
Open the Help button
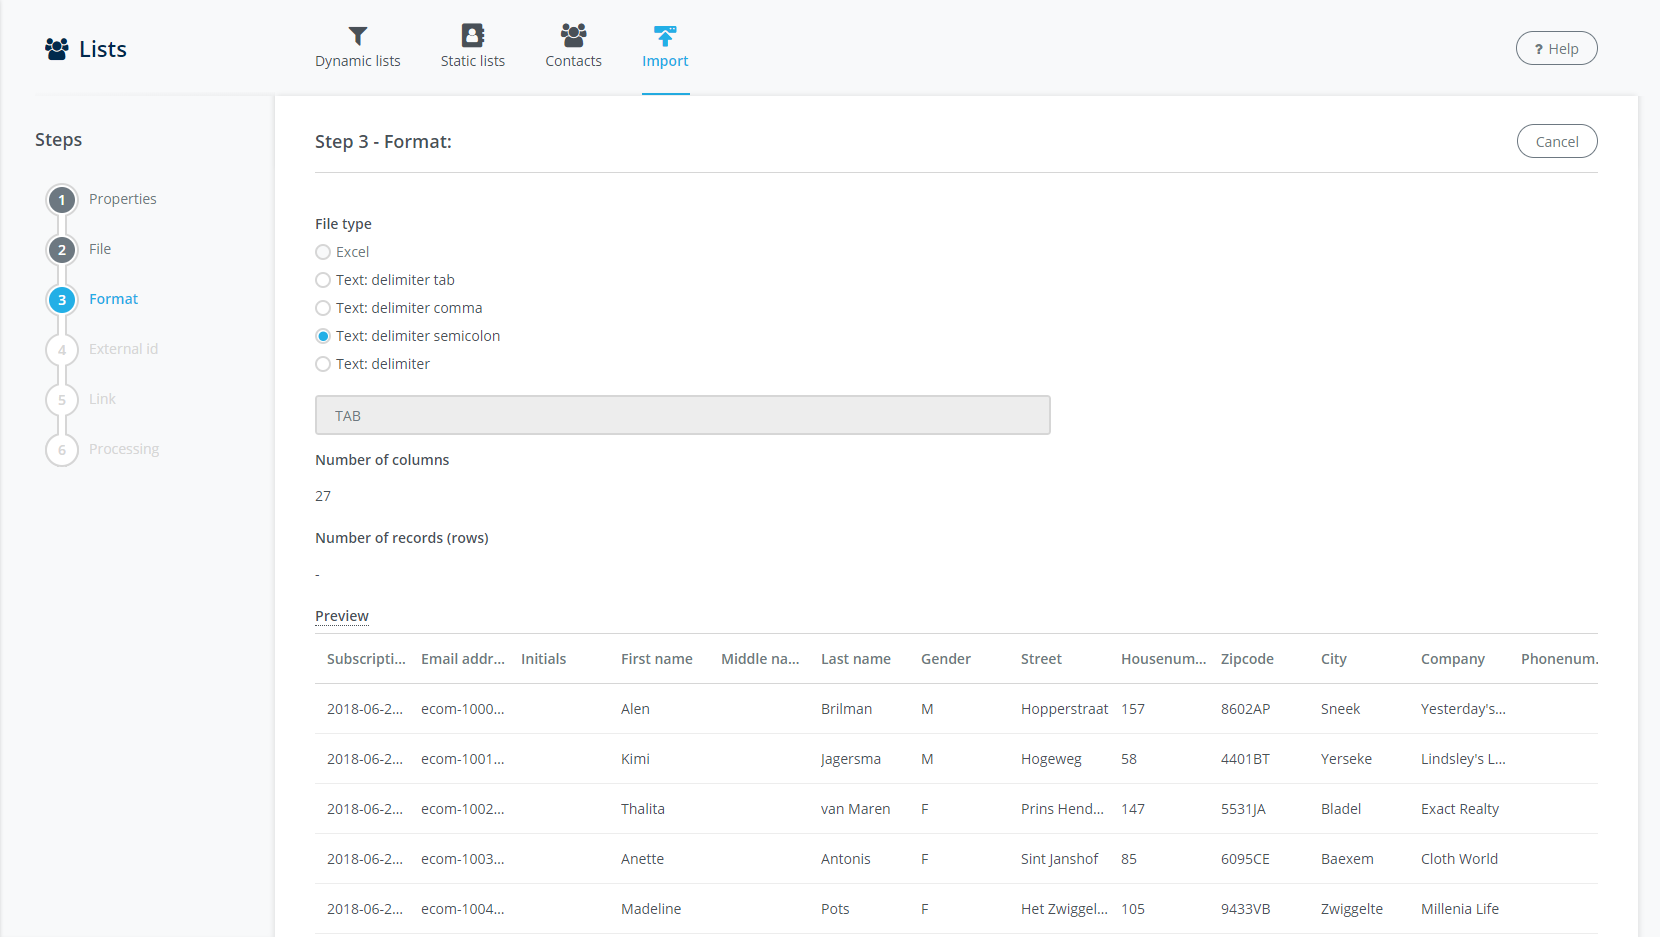1557,48
